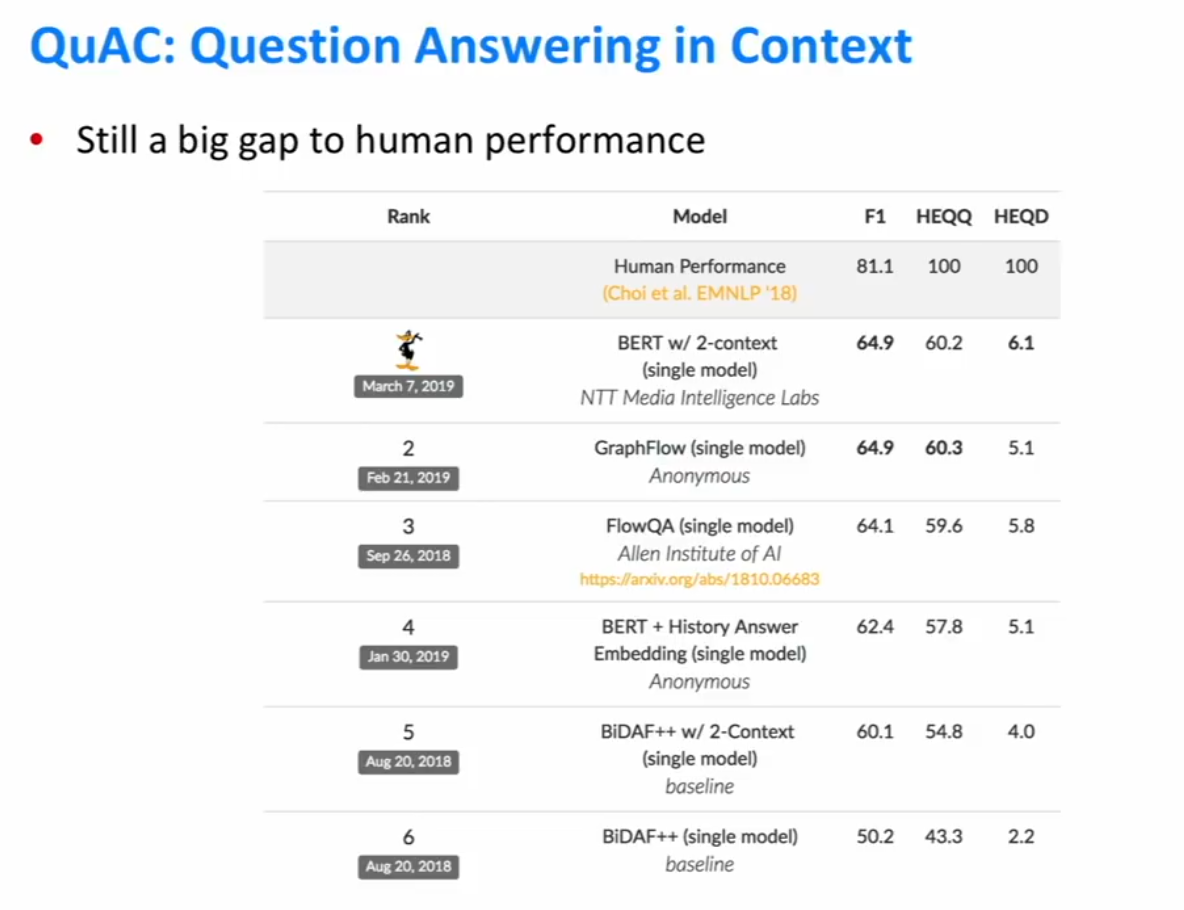Click the Human Performance row
Image resolution: width=1184 pixels, height=910 pixels.
point(661,280)
